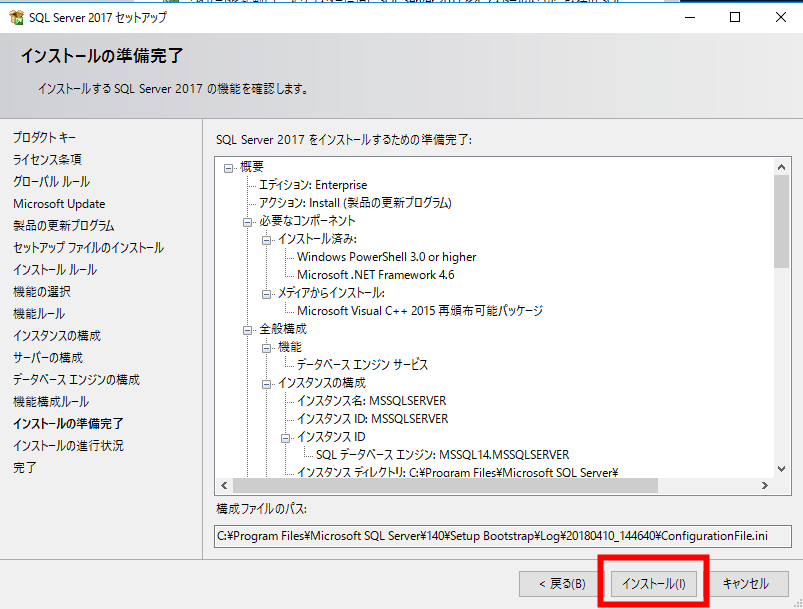Image resolution: width=803 pixels, height=609 pixels.
Task: Click the SQL Server setup title bar icon
Action: [x=14, y=17]
